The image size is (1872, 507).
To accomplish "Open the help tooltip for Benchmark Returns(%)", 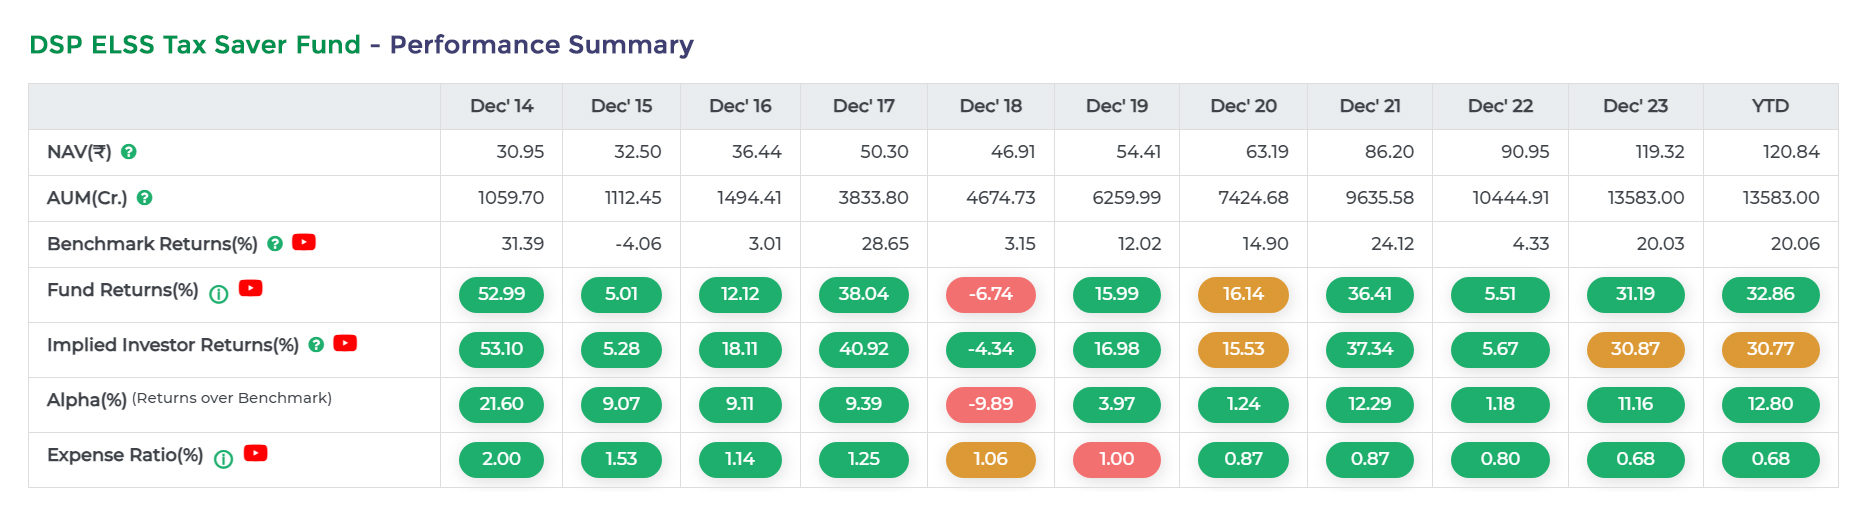I will (275, 243).
